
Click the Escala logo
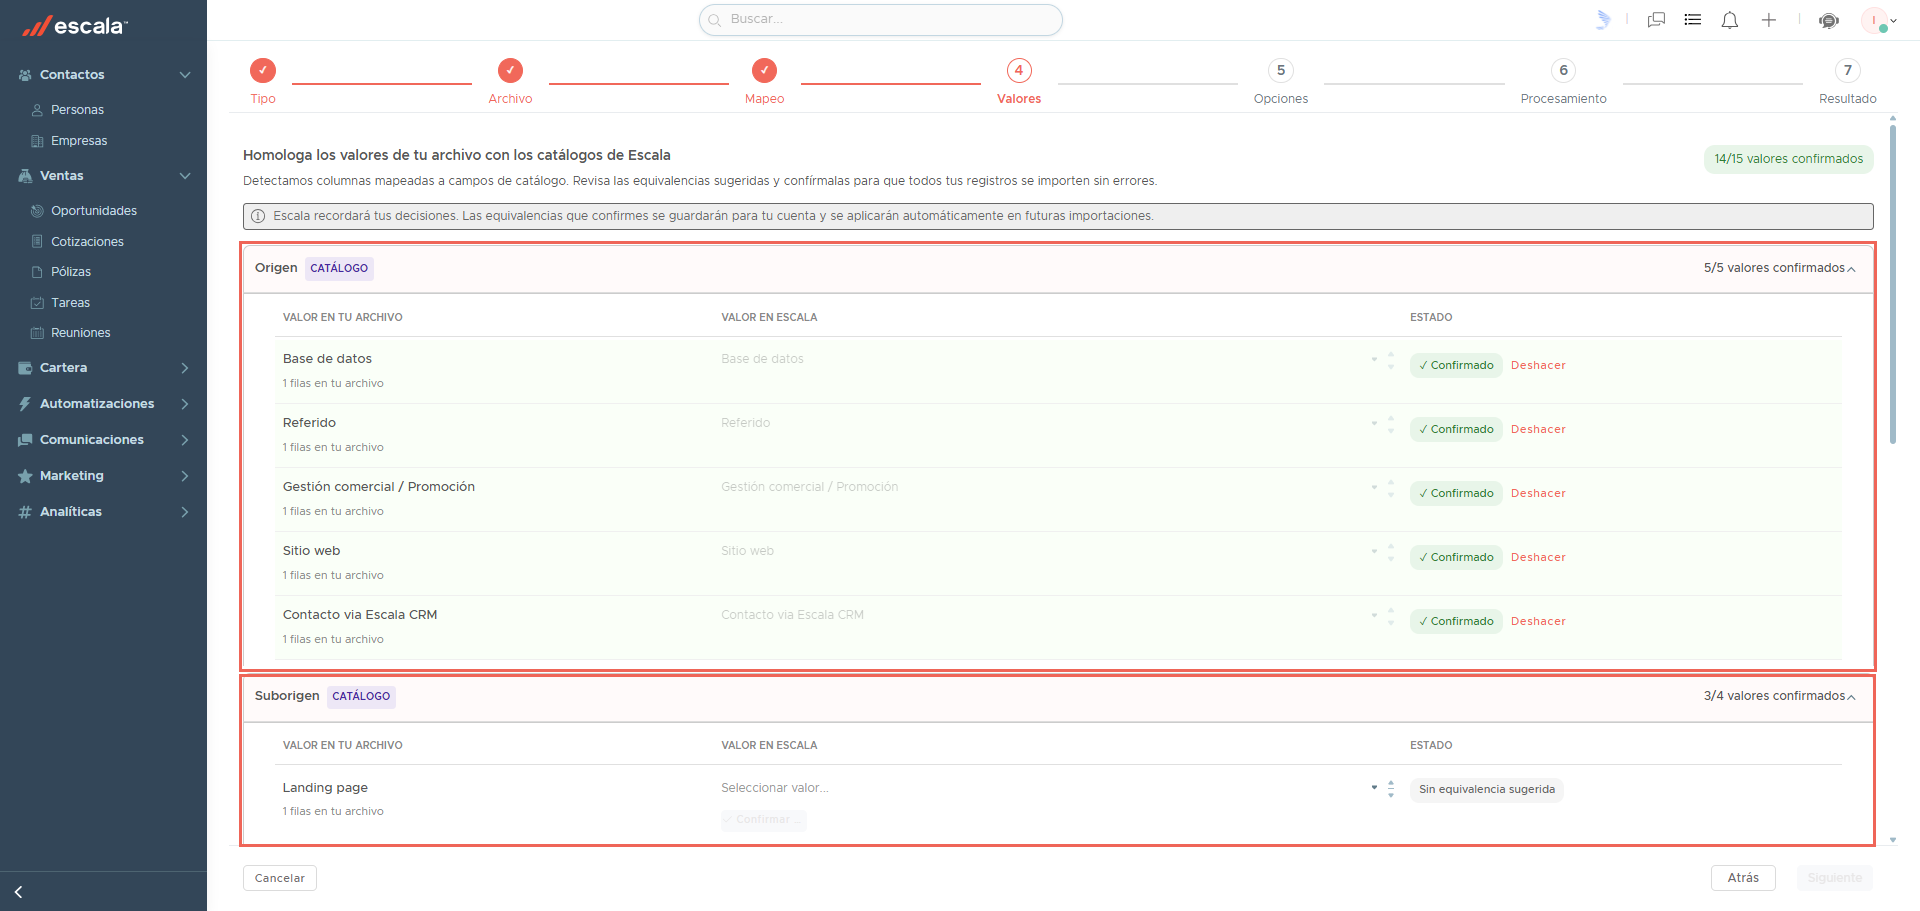point(75,26)
